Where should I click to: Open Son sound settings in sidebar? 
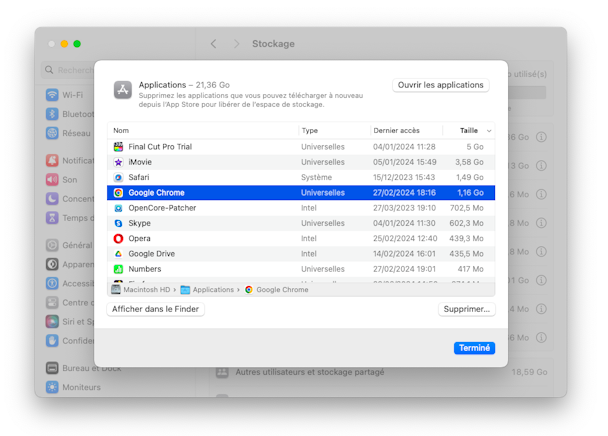pos(61,180)
